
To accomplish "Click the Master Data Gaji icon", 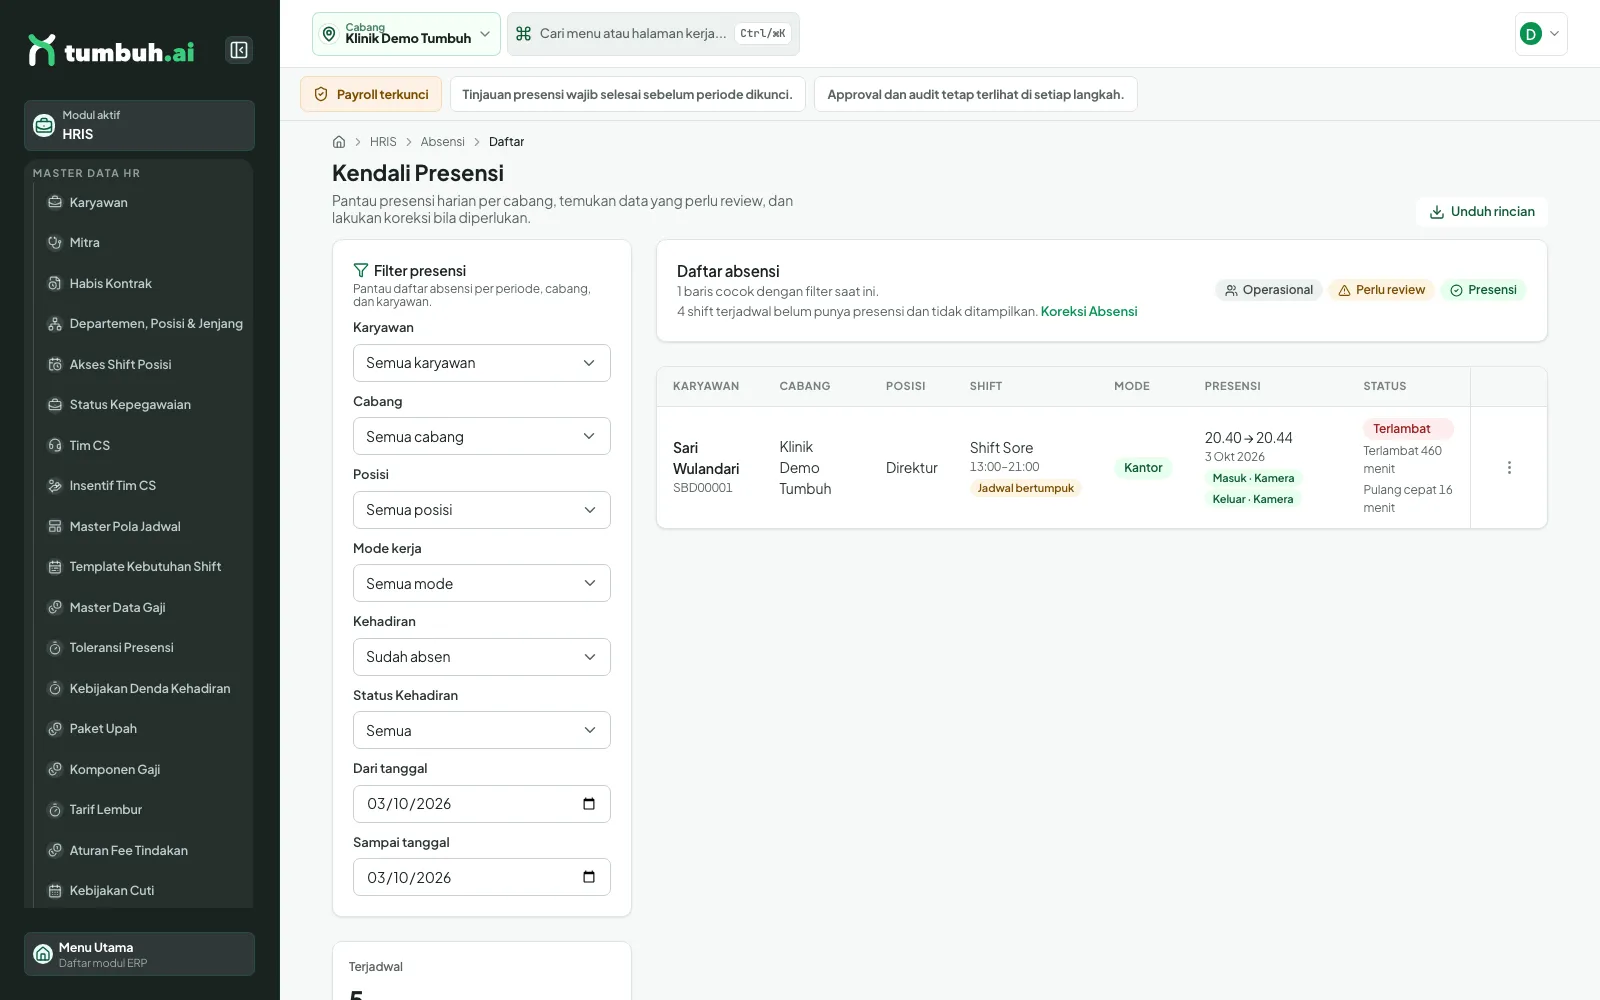I will click(x=55, y=607).
